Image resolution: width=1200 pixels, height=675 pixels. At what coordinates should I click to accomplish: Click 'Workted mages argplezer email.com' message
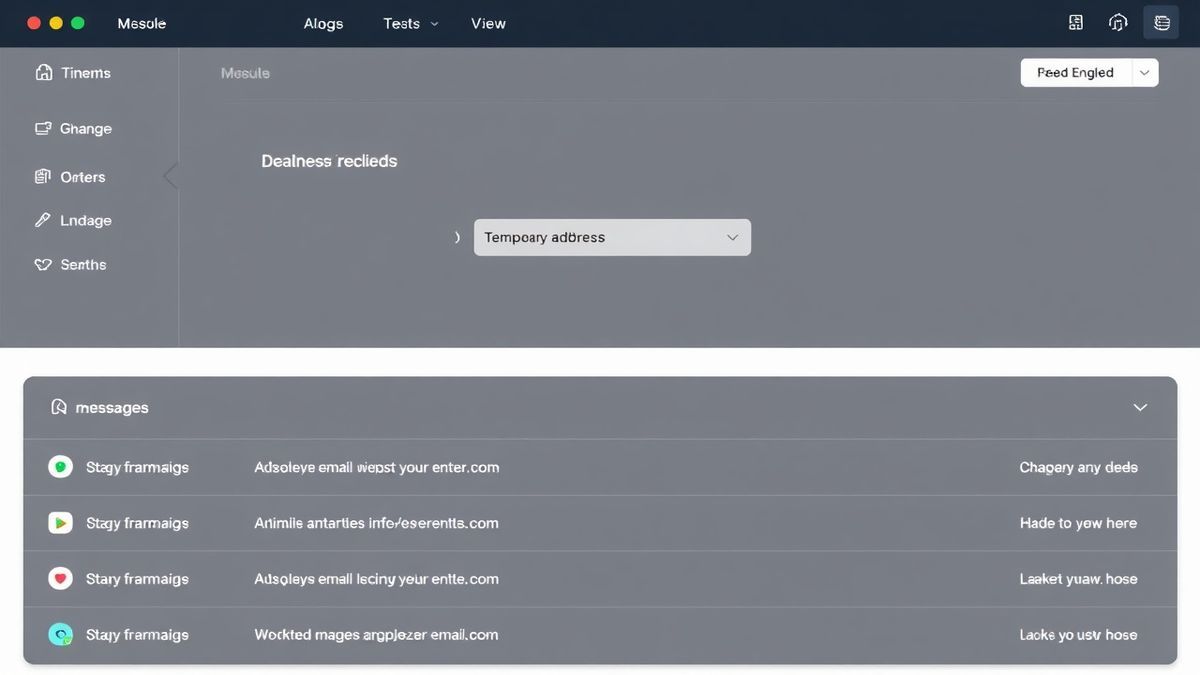pyautogui.click(x=376, y=635)
